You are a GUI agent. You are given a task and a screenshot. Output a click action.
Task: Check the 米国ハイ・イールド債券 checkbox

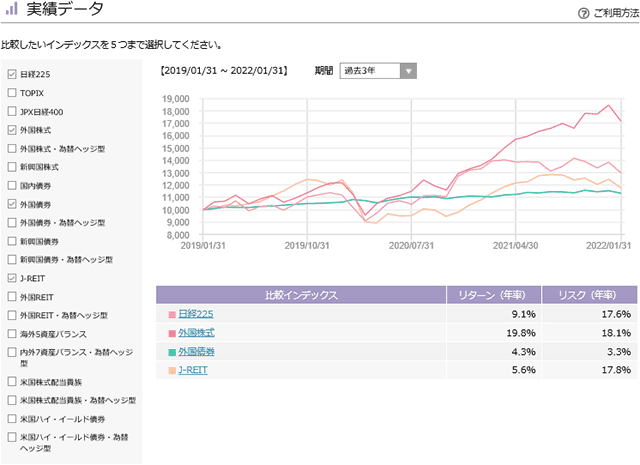pyautogui.click(x=12, y=419)
